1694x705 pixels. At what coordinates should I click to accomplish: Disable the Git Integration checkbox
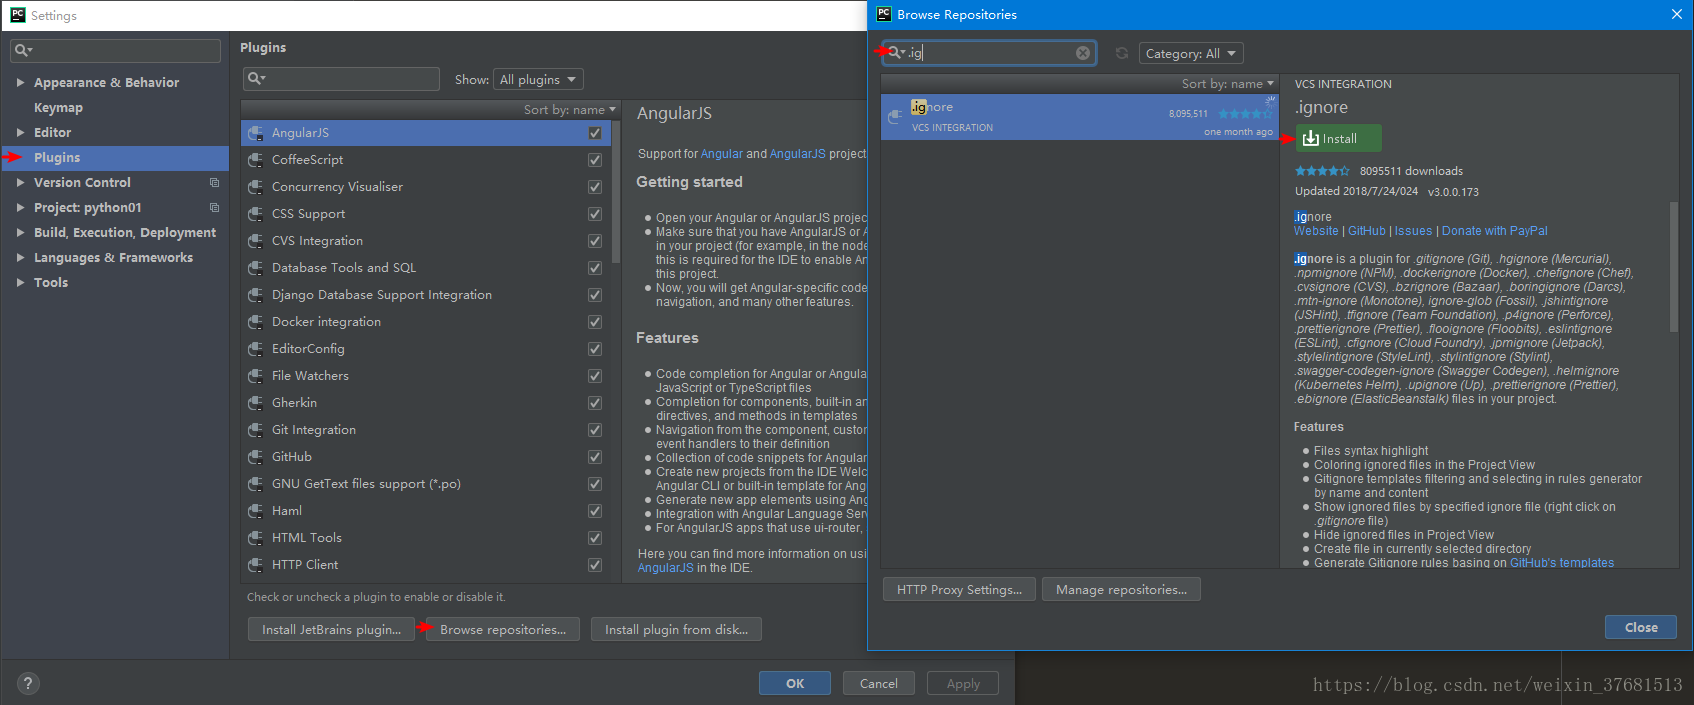pos(595,430)
